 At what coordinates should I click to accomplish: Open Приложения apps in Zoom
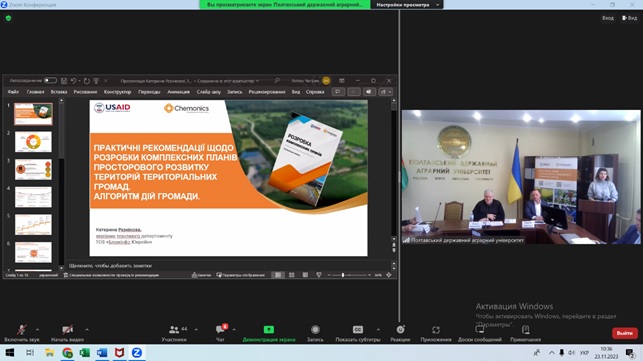tap(436, 333)
